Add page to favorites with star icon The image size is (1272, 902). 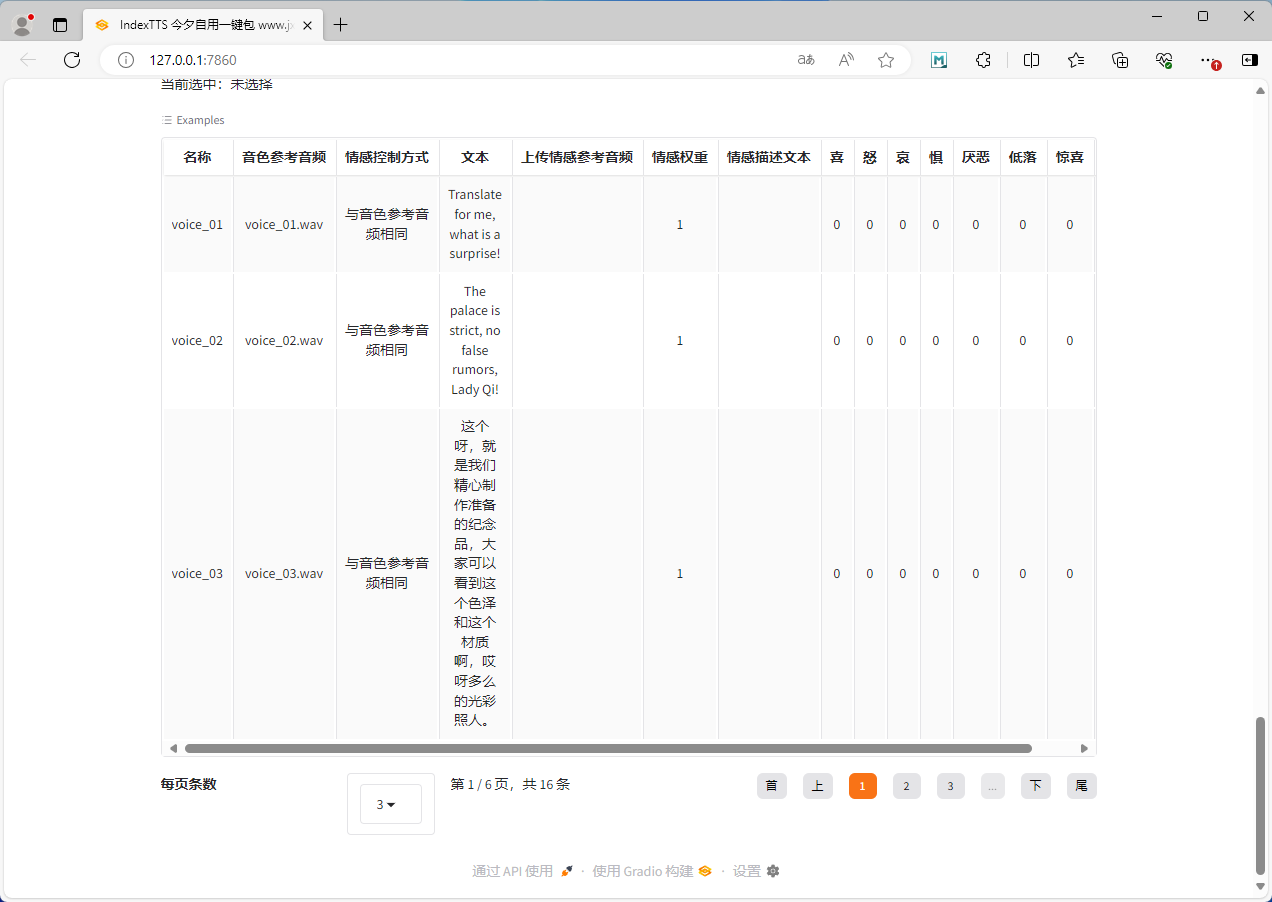pos(886,60)
